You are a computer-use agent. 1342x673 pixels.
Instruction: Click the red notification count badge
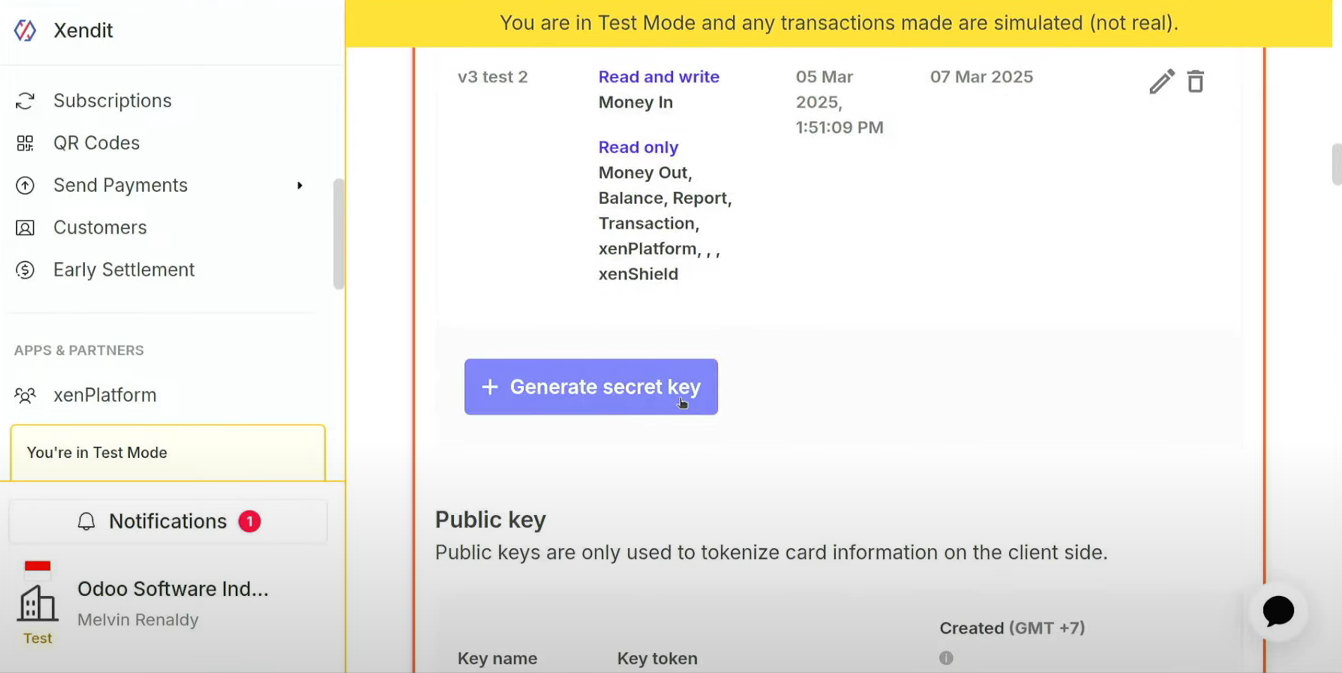pyautogui.click(x=249, y=521)
